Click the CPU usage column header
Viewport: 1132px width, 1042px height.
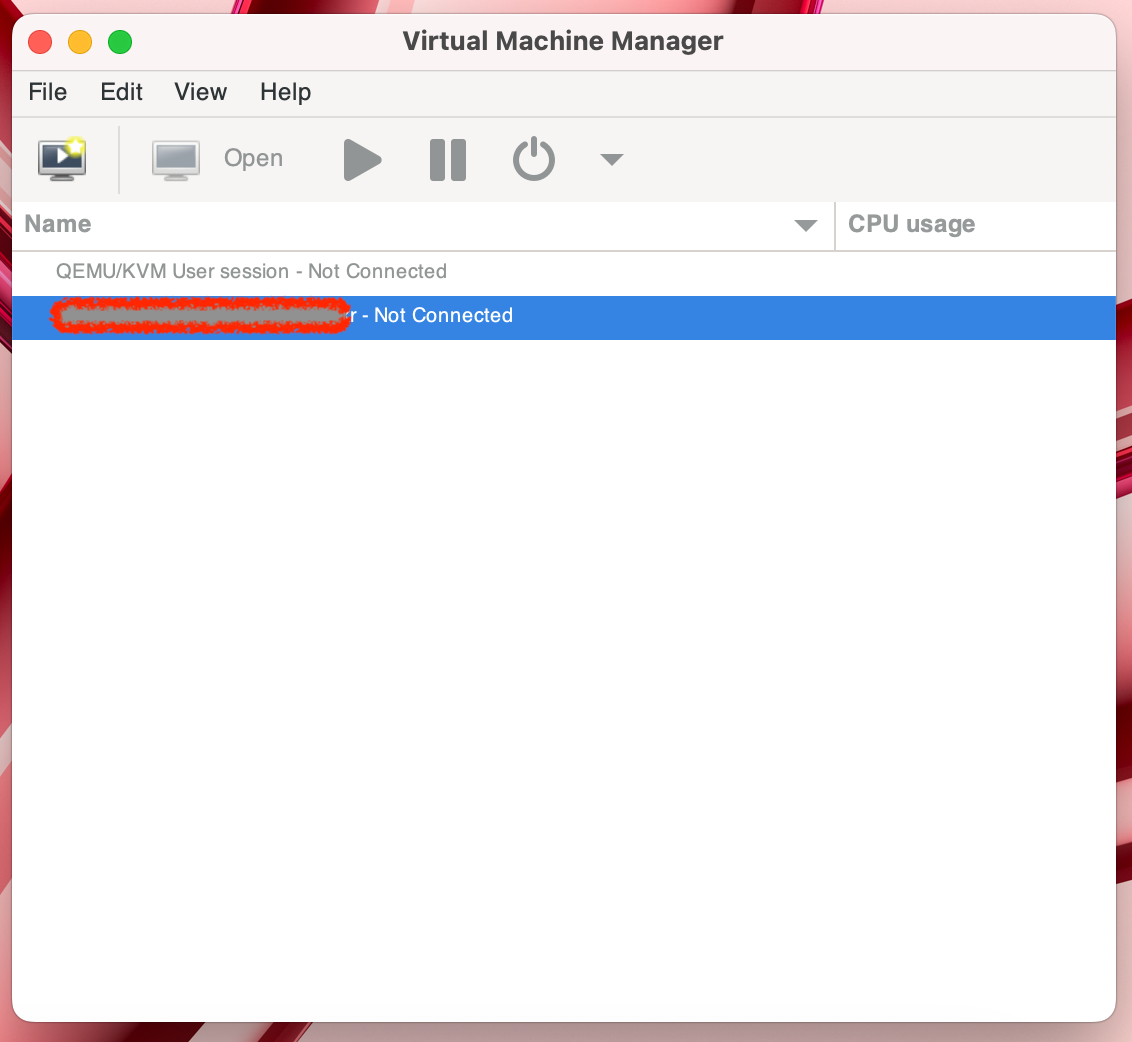pos(975,225)
